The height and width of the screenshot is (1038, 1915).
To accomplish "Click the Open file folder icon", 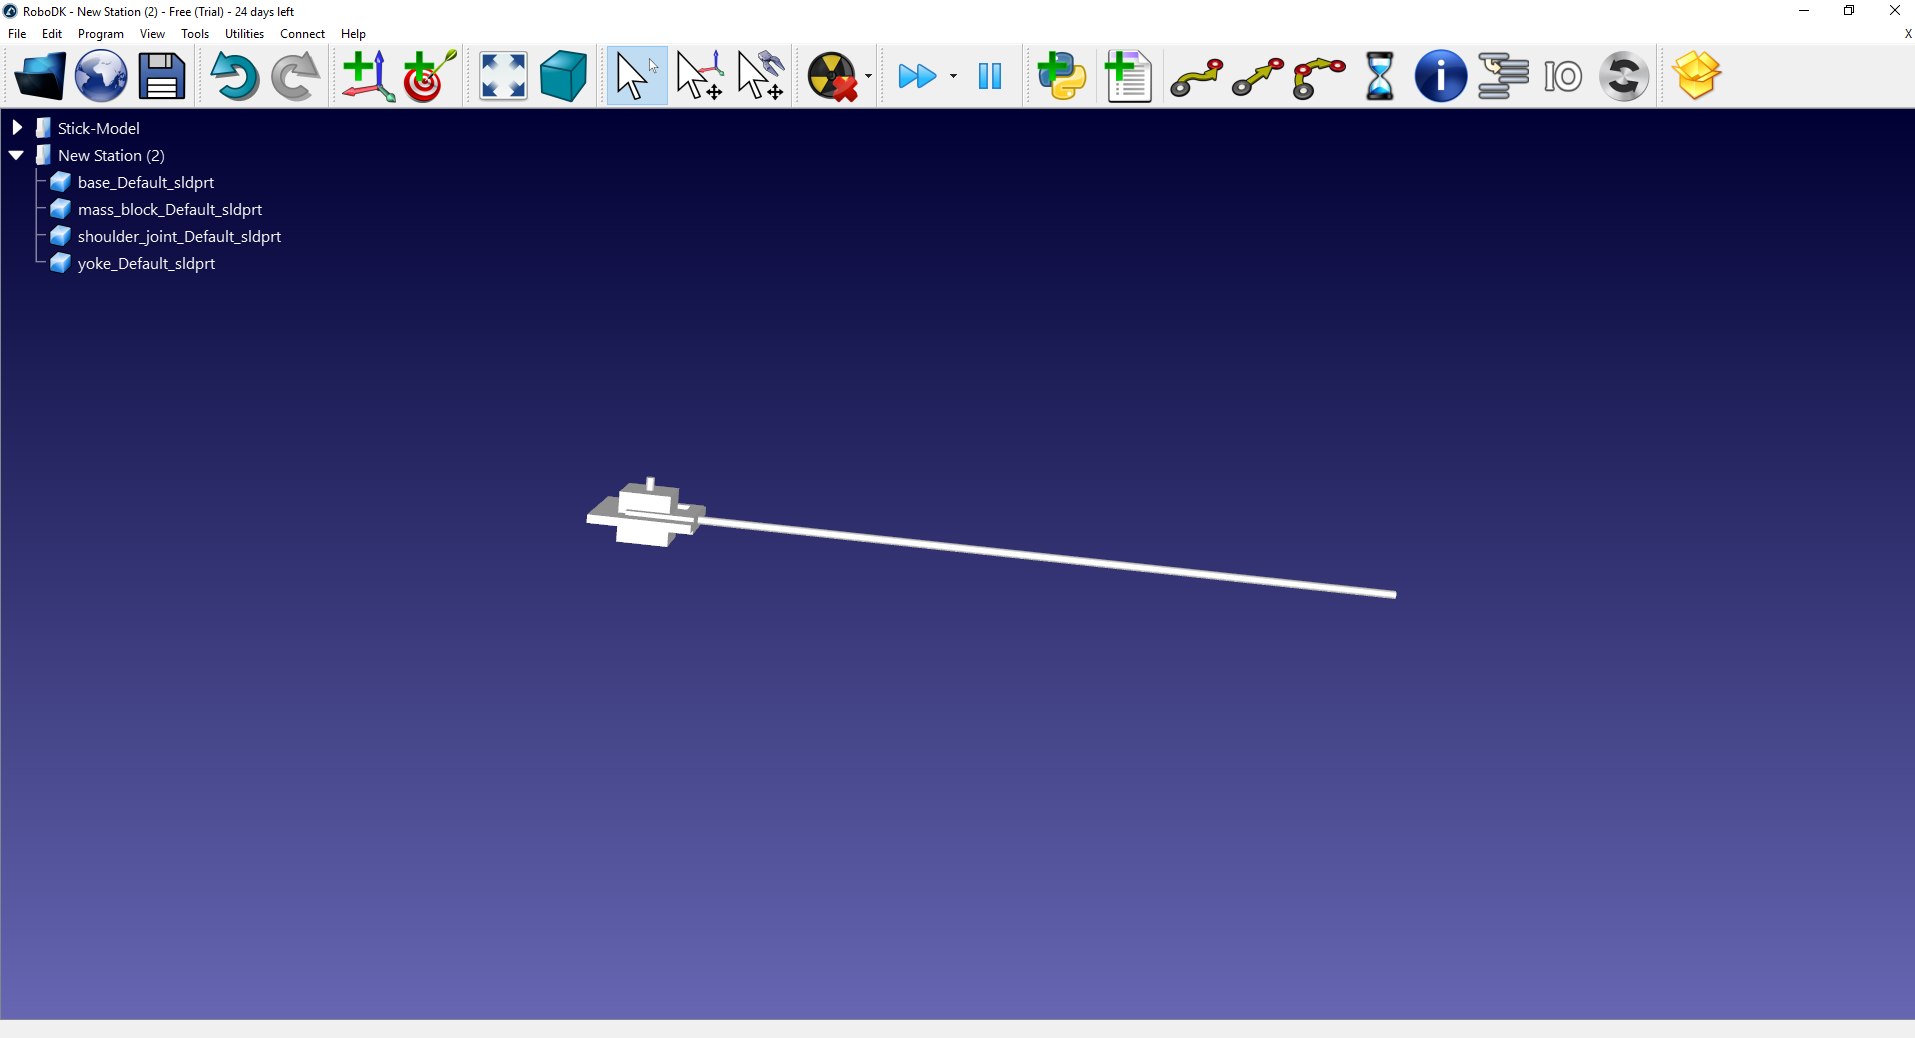I will point(40,76).
